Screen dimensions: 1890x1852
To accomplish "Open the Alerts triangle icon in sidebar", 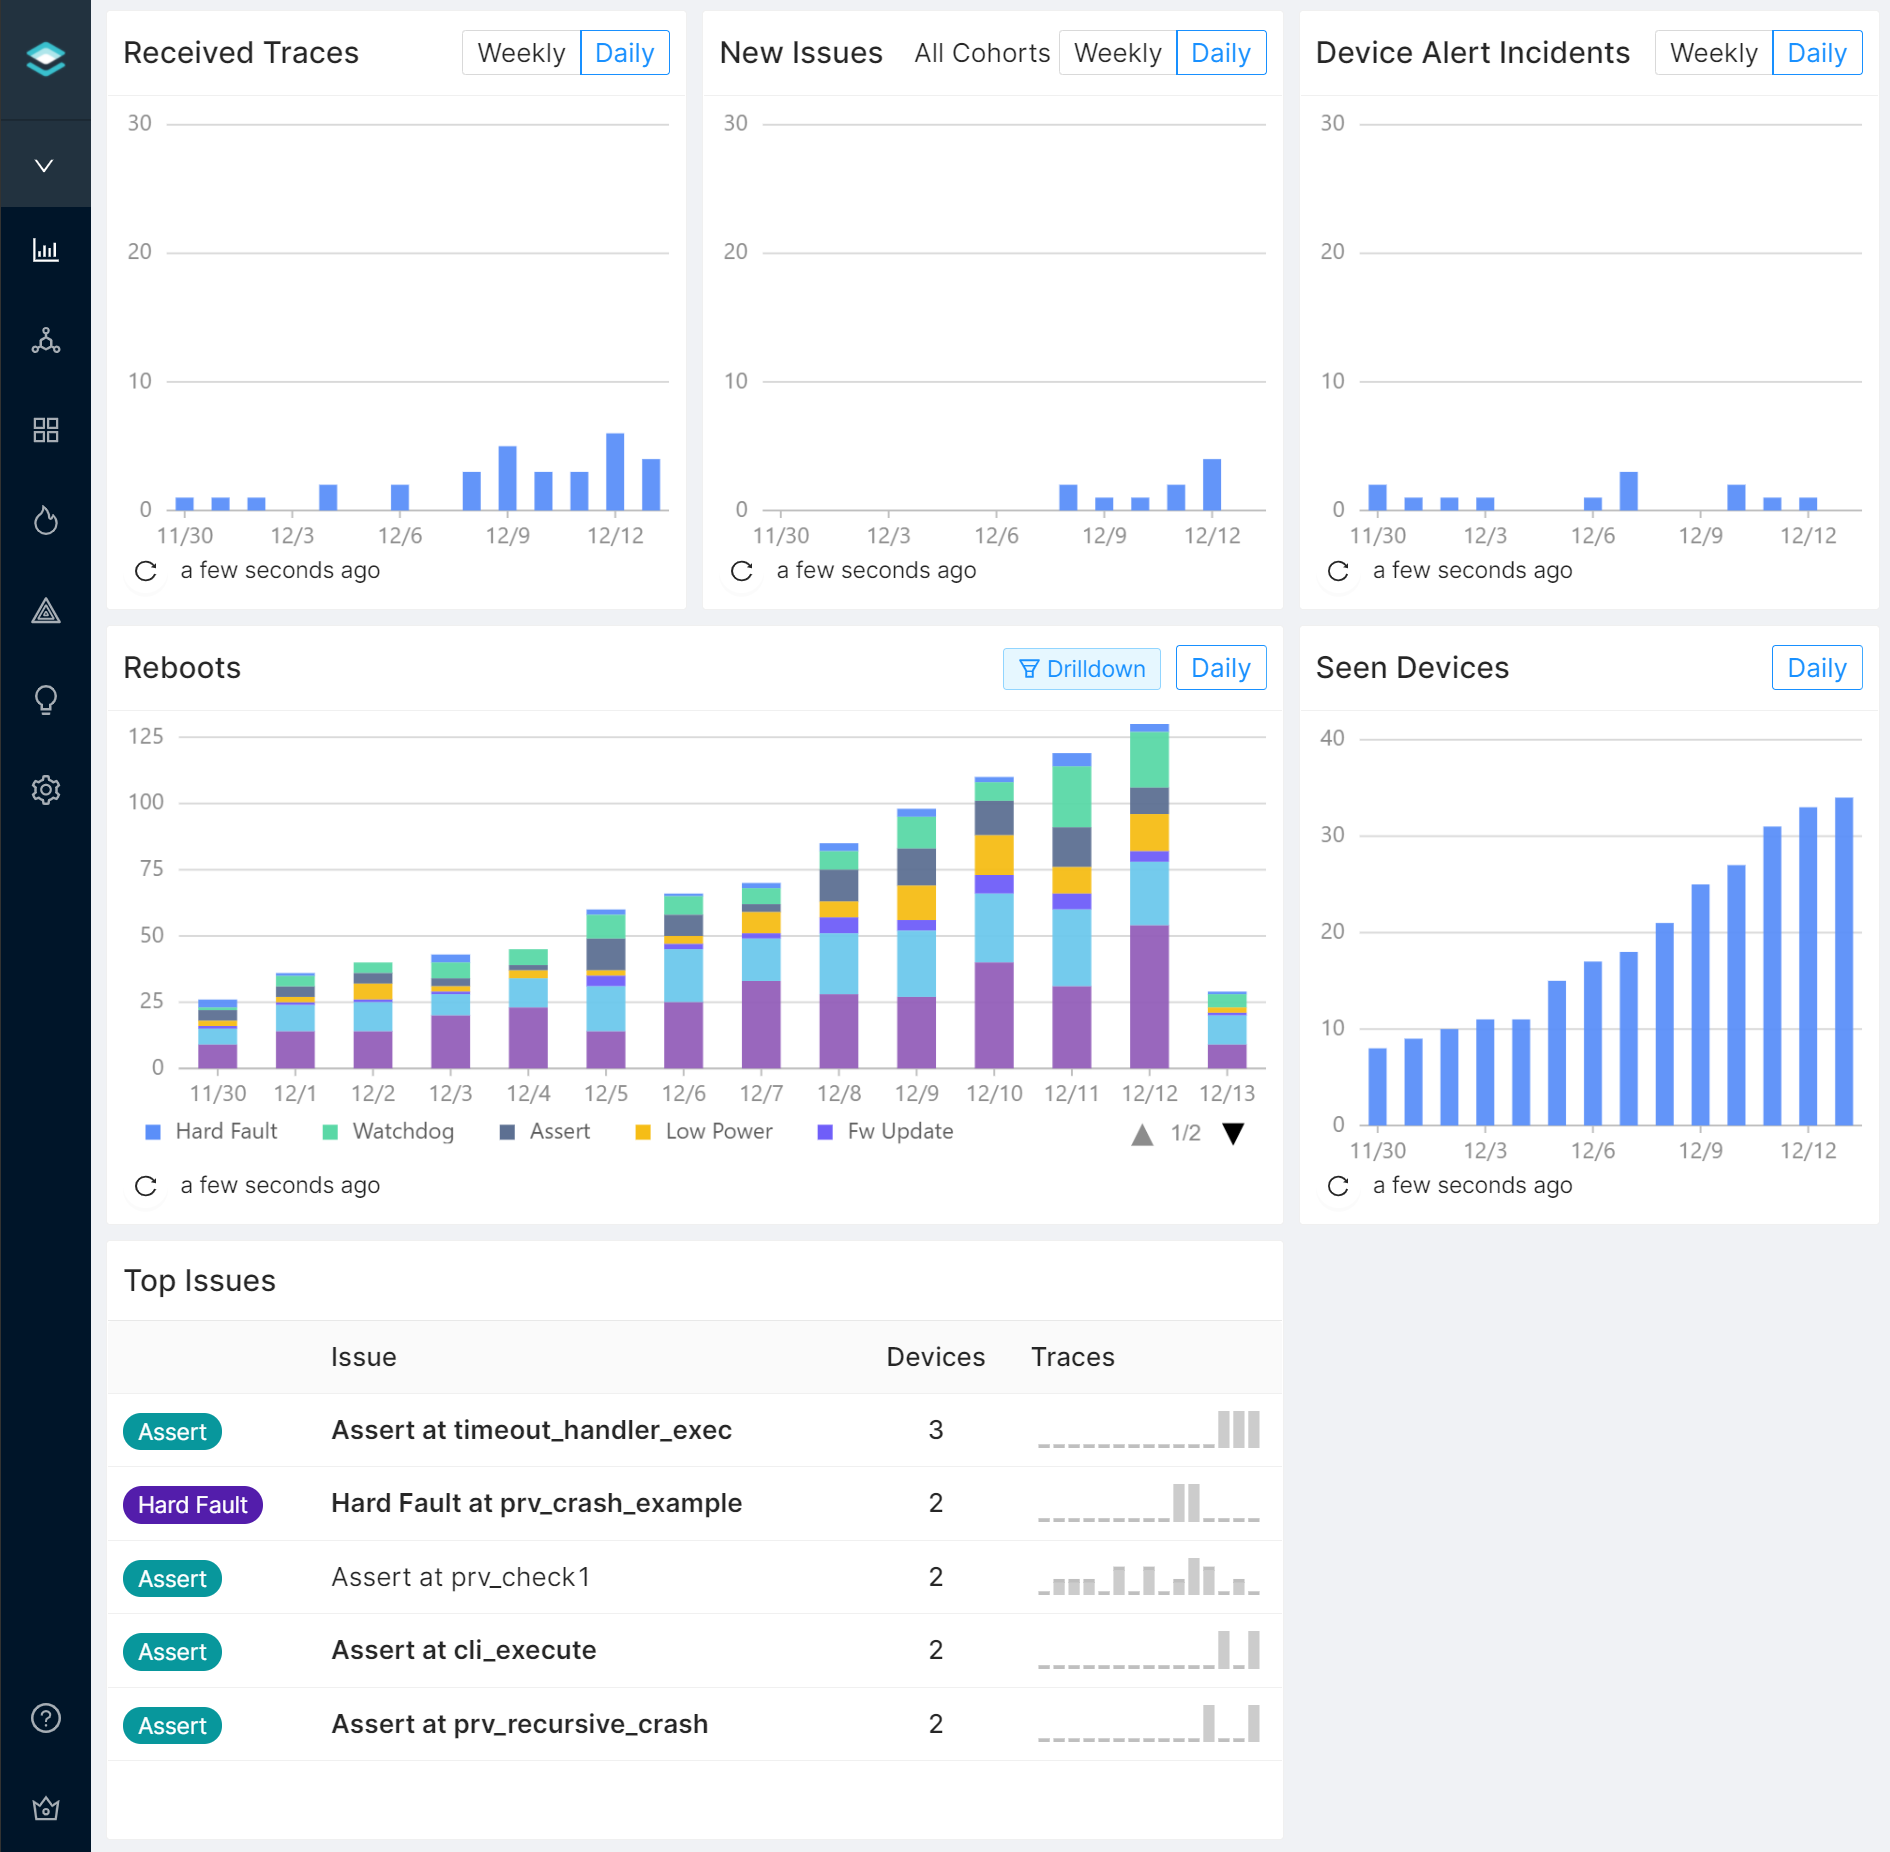I will (x=46, y=610).
